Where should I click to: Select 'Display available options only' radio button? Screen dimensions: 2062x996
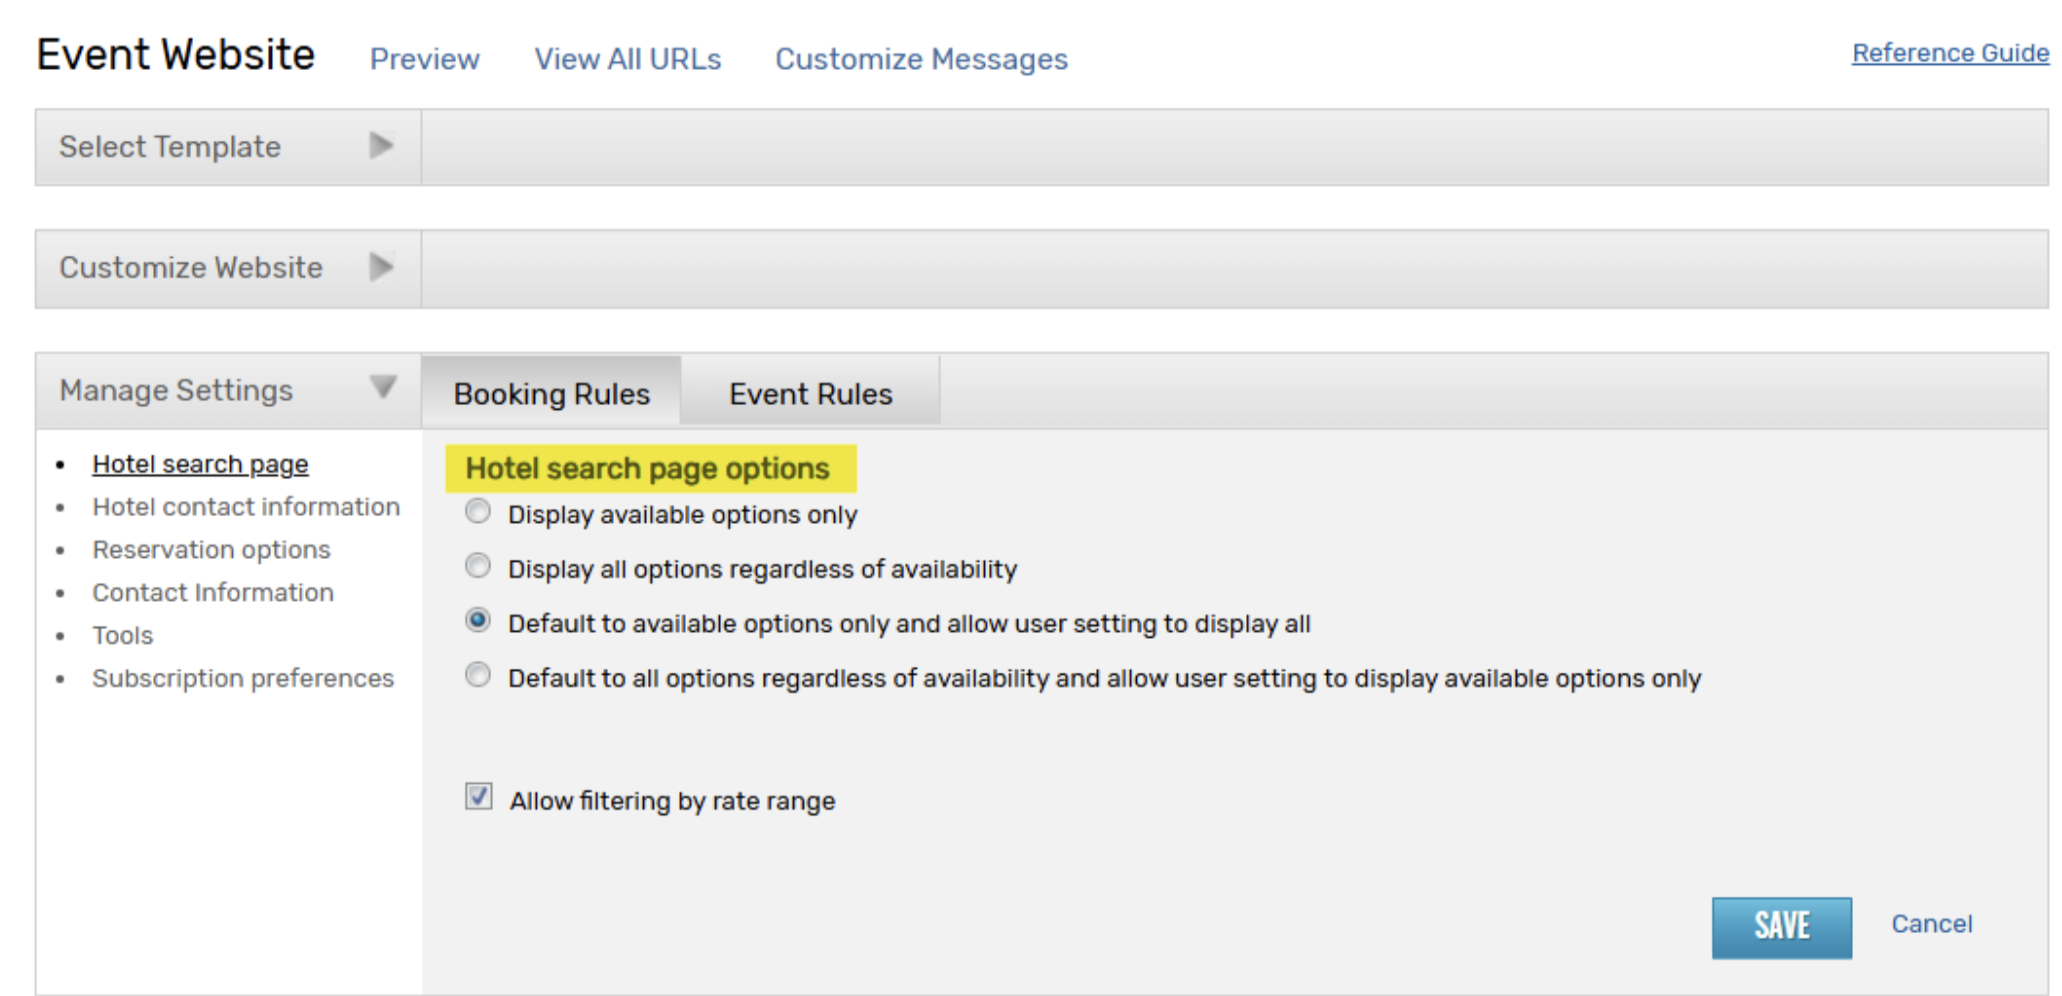[x=478, y=512]
